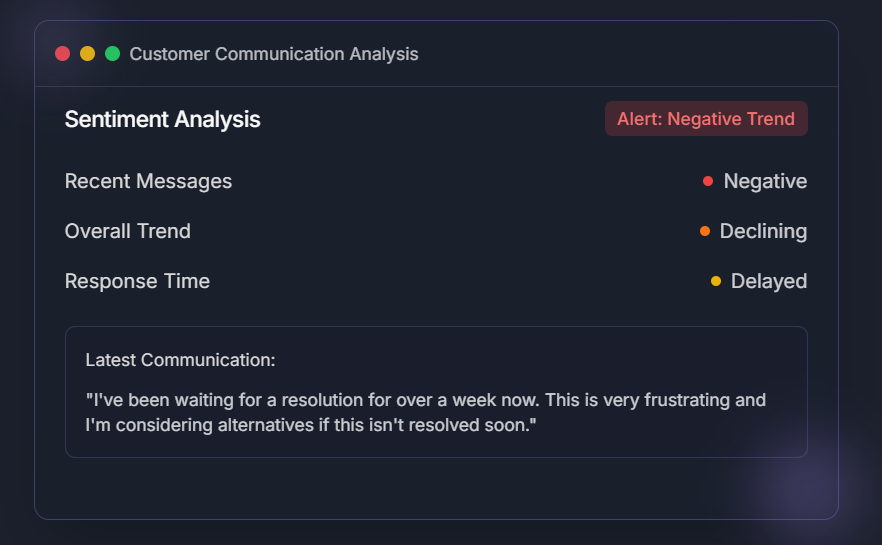
Task: Select the Recent Messages label
Action: pyautogui.click(x=148, y=181)
